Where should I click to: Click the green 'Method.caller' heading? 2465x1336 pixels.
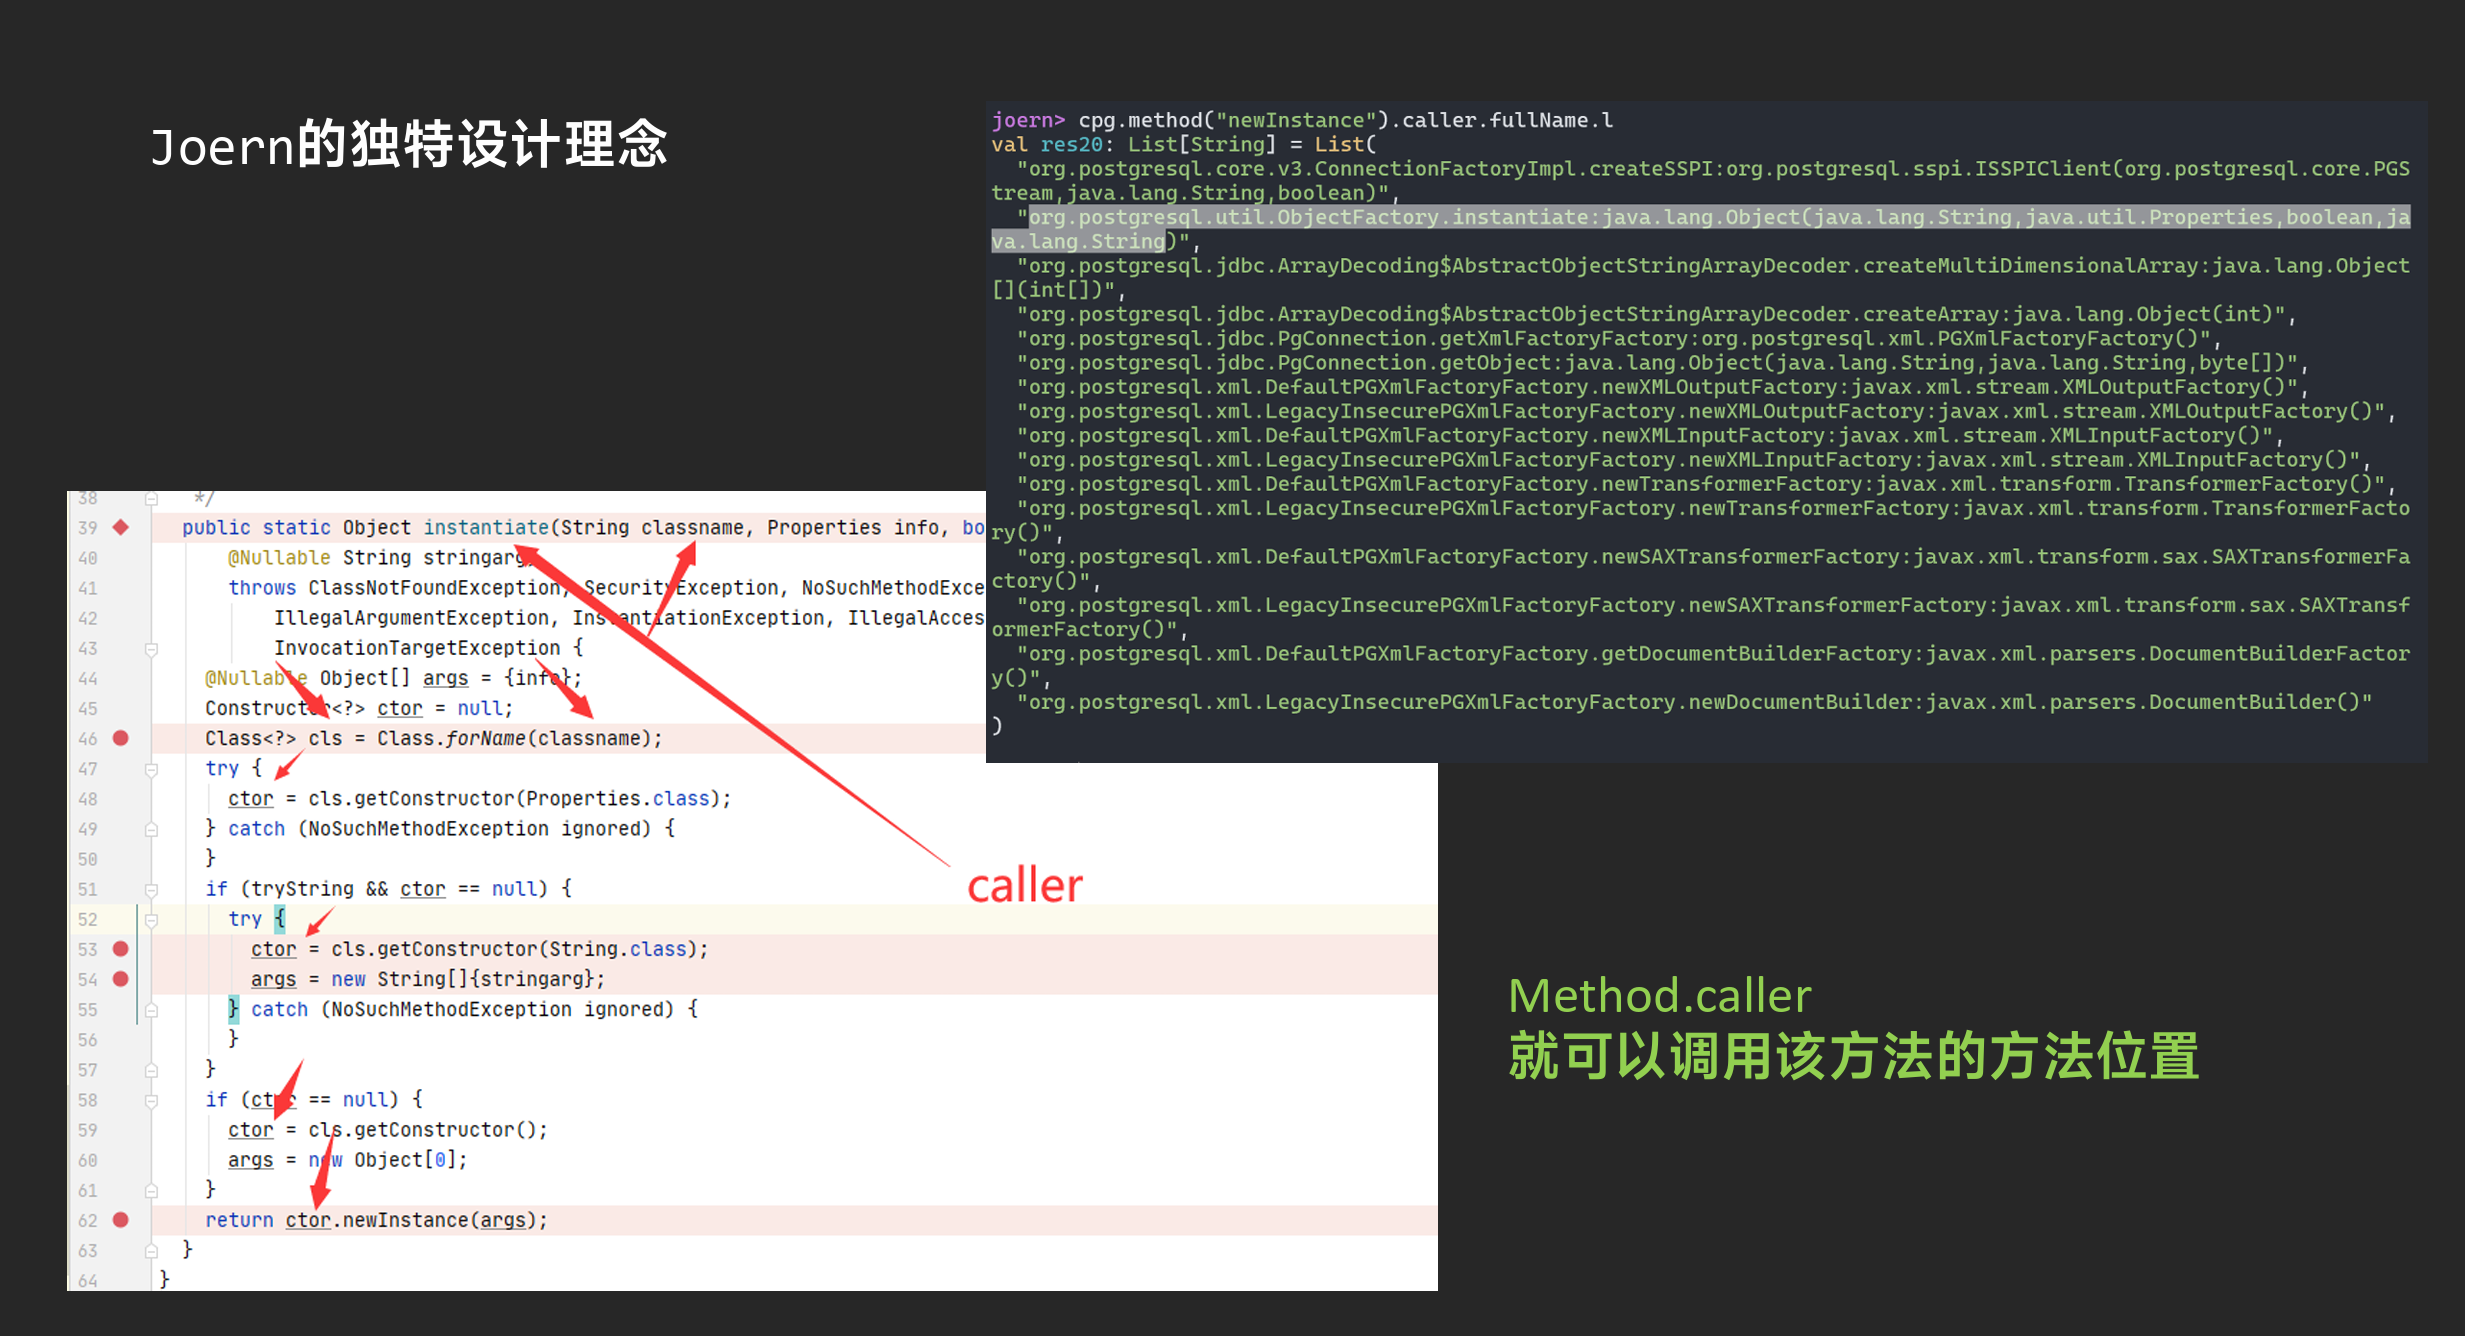tap(1660, 996)
